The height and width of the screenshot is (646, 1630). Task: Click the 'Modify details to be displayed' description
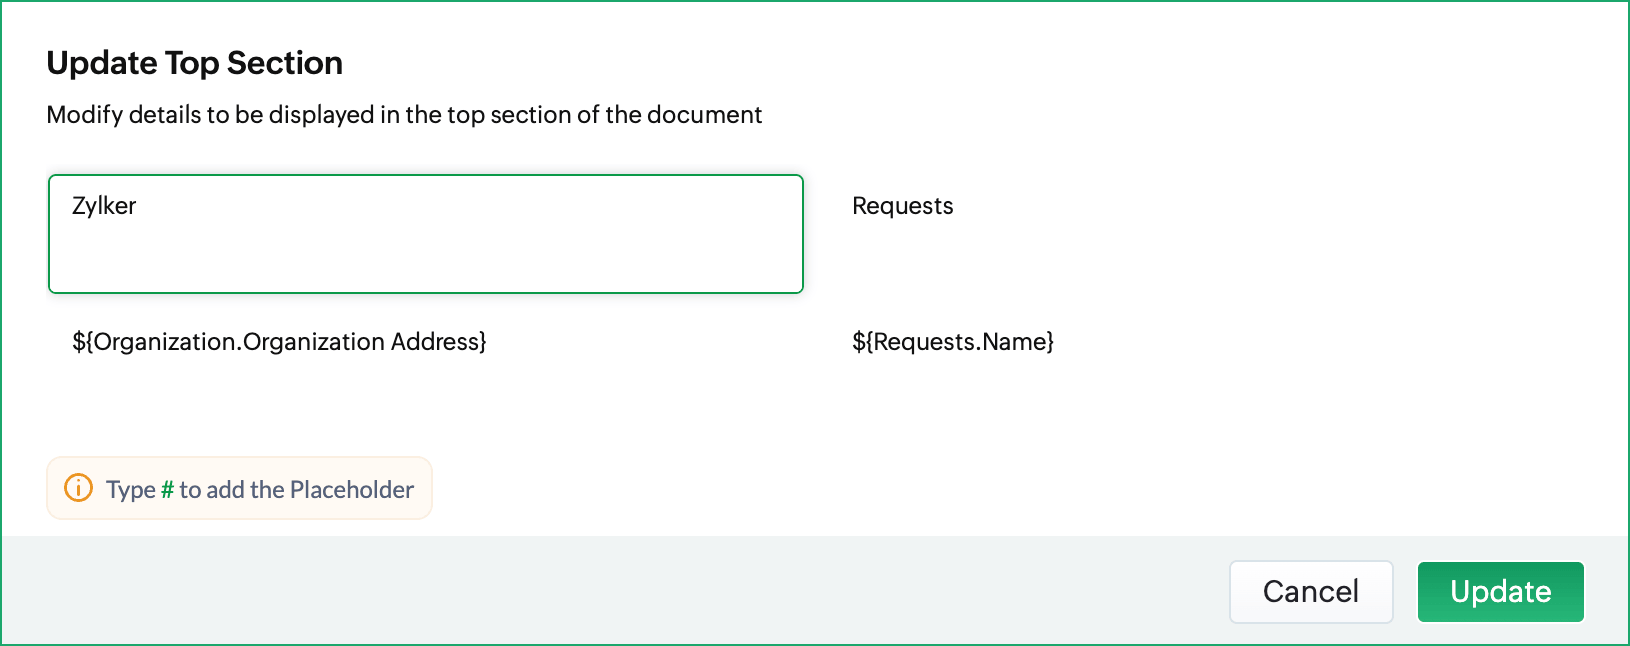click(x=404, y=115)
